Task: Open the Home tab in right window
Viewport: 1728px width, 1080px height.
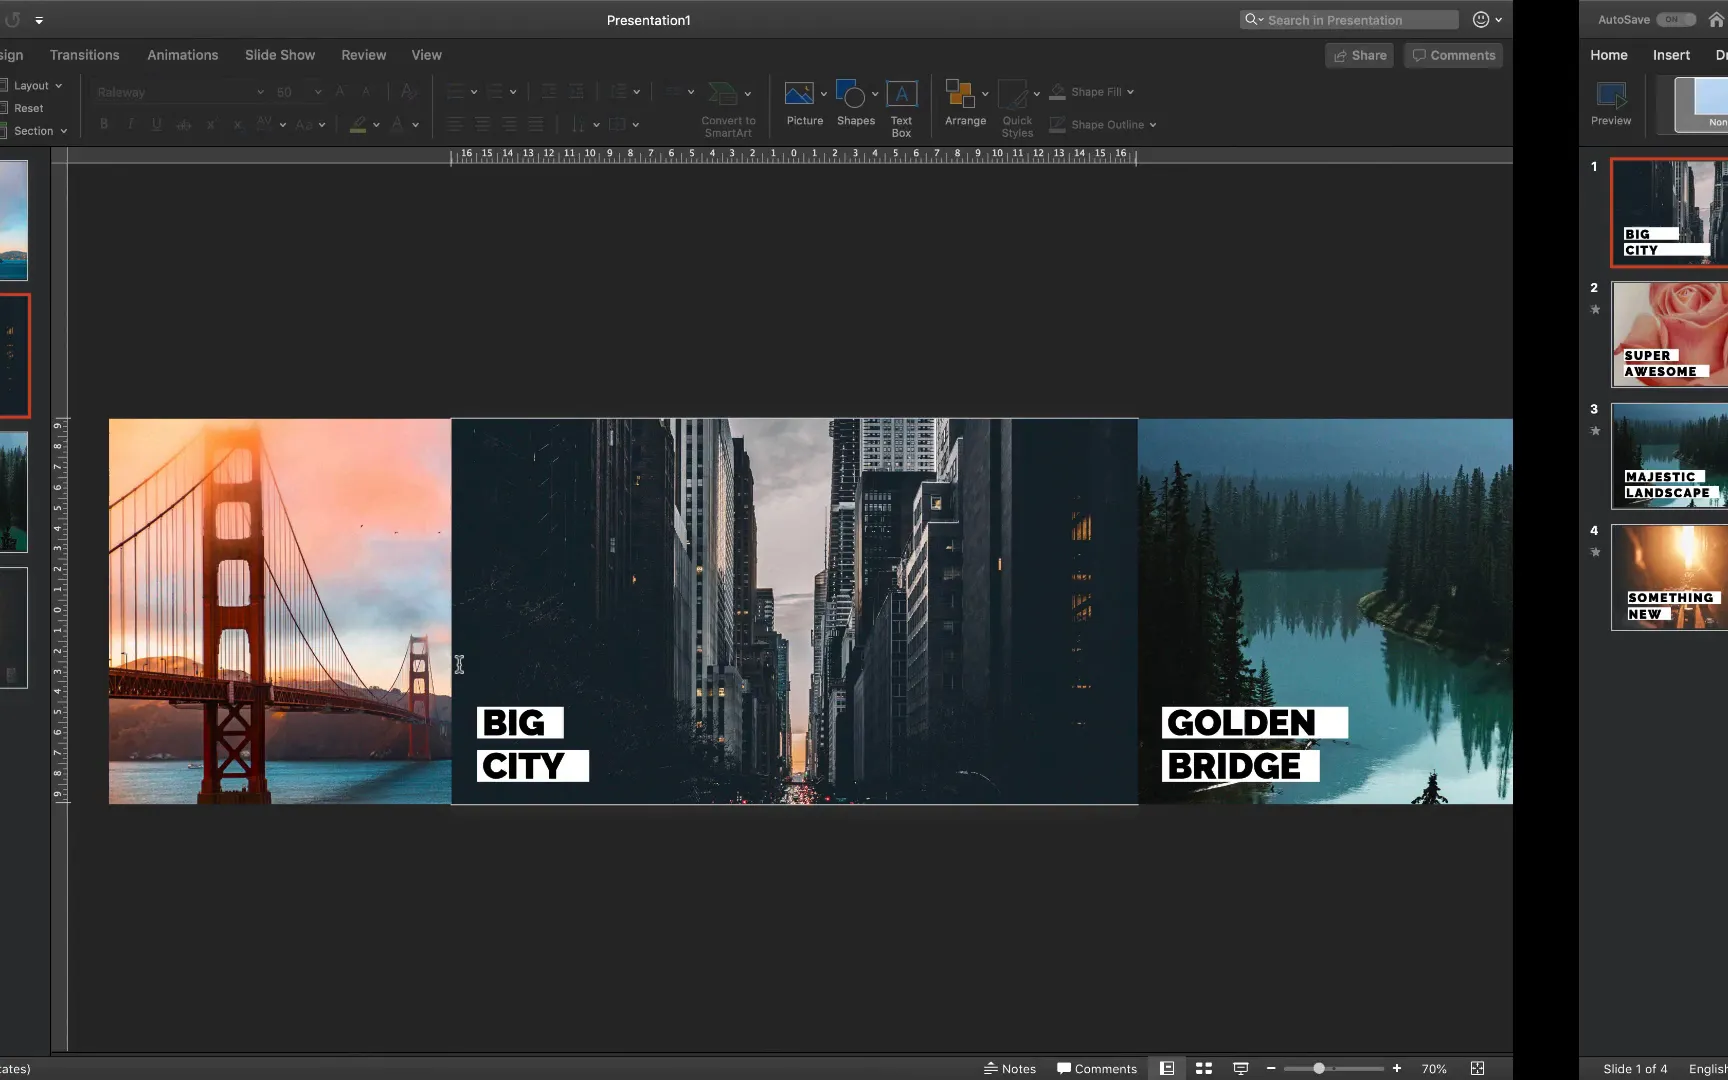Action: pyautogui.click(x=1609, y=55)
